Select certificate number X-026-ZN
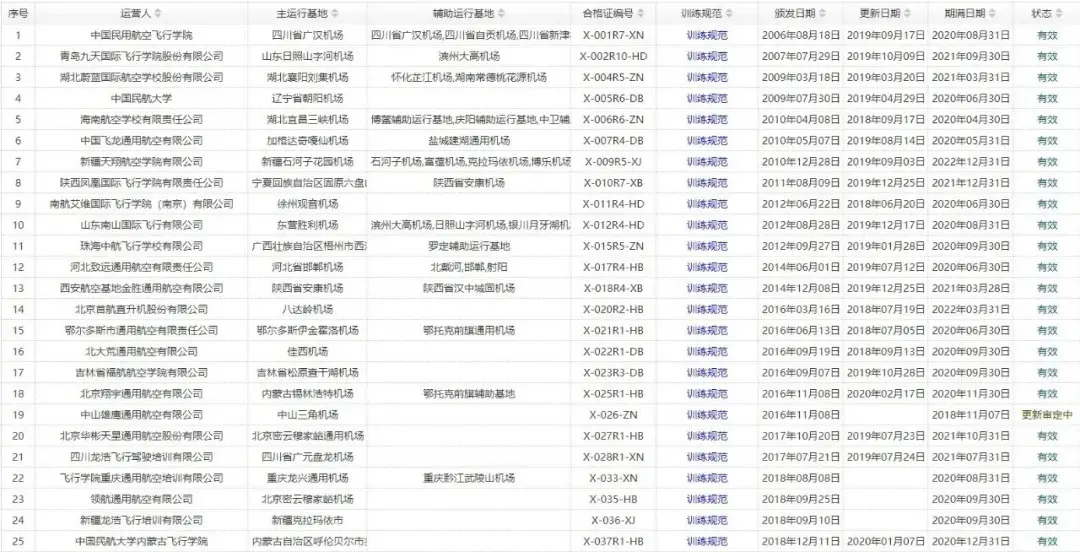This screenshot has height=552, width=1080. 614,415
